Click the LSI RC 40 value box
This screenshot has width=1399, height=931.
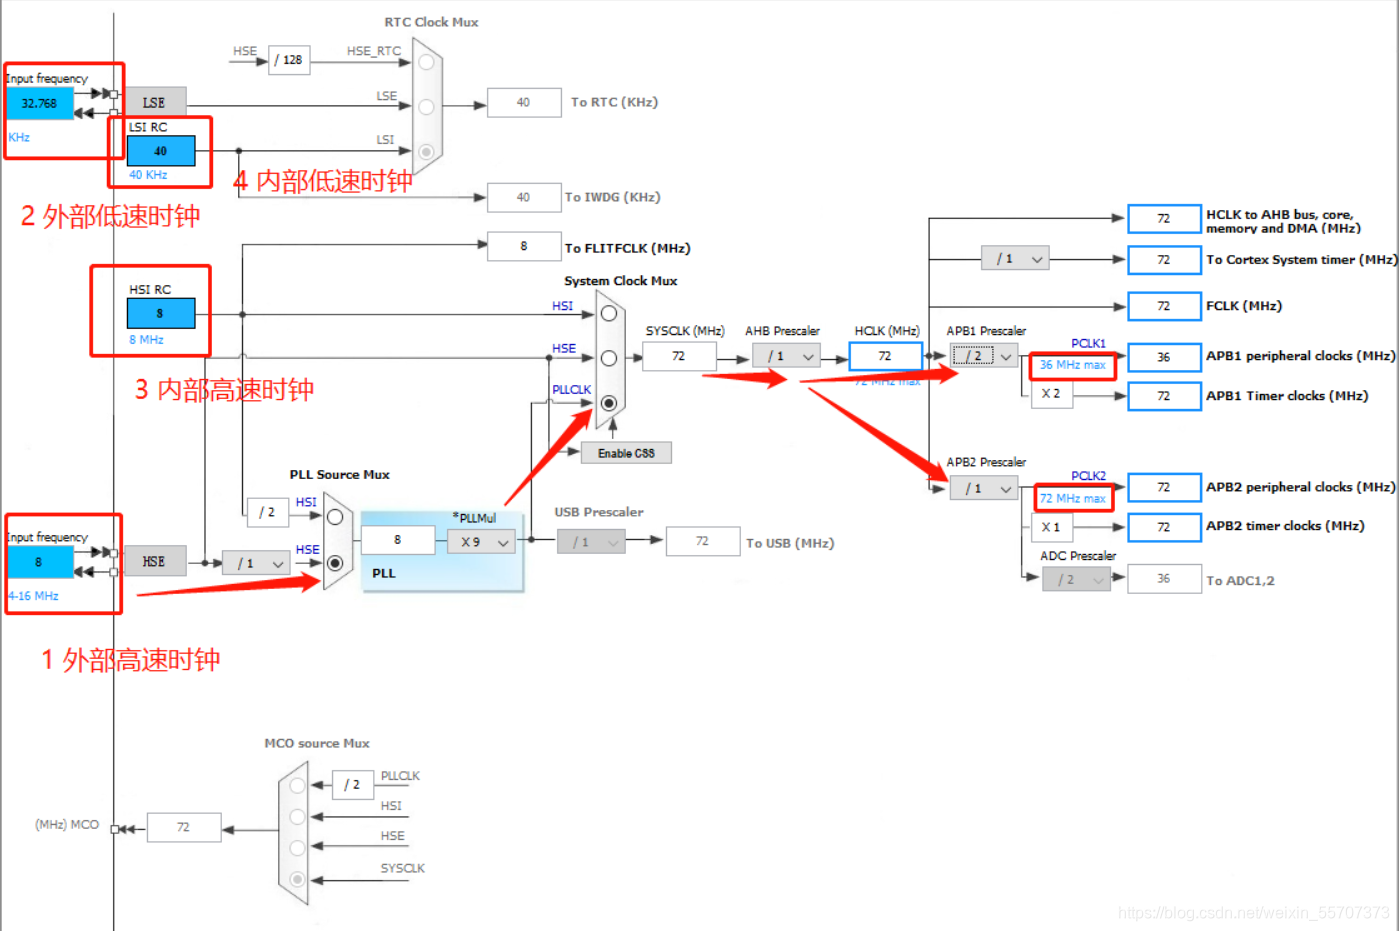[x=161, y=151]
